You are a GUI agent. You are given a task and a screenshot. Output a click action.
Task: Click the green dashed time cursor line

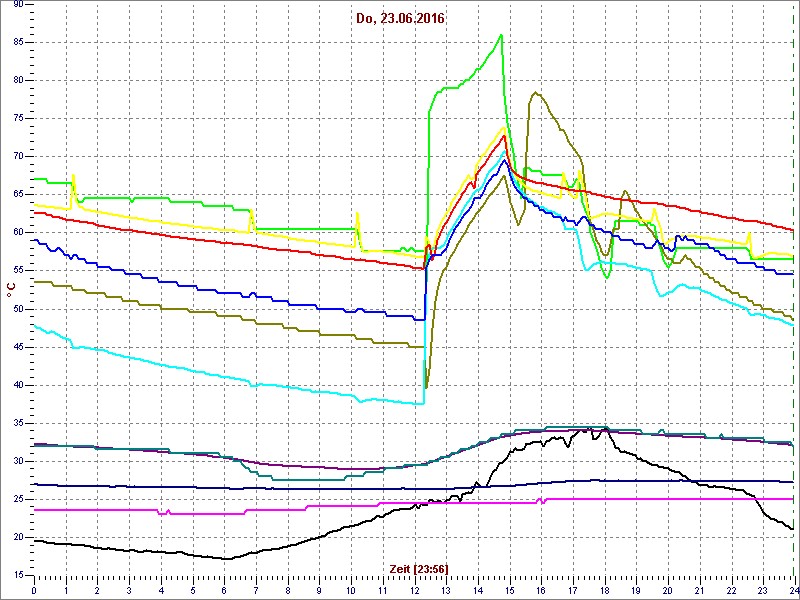[793, 288]
